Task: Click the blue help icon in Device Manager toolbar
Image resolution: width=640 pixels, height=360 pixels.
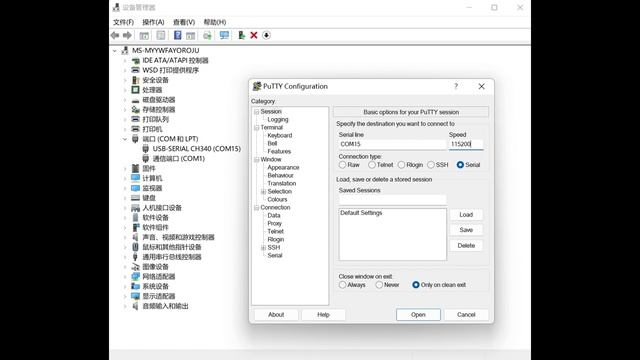Action: [x=178, y=36]
